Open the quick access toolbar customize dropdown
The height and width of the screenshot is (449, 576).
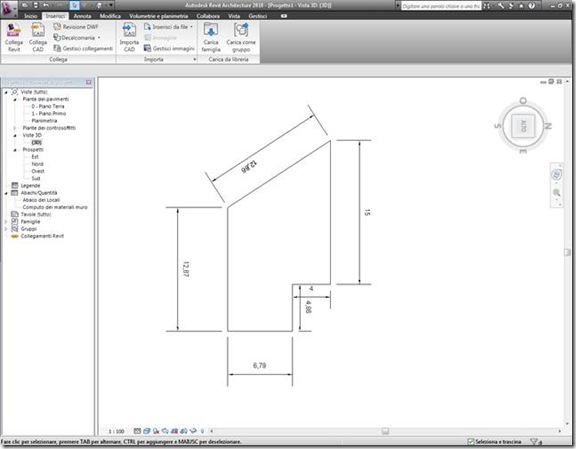(111, 5)
